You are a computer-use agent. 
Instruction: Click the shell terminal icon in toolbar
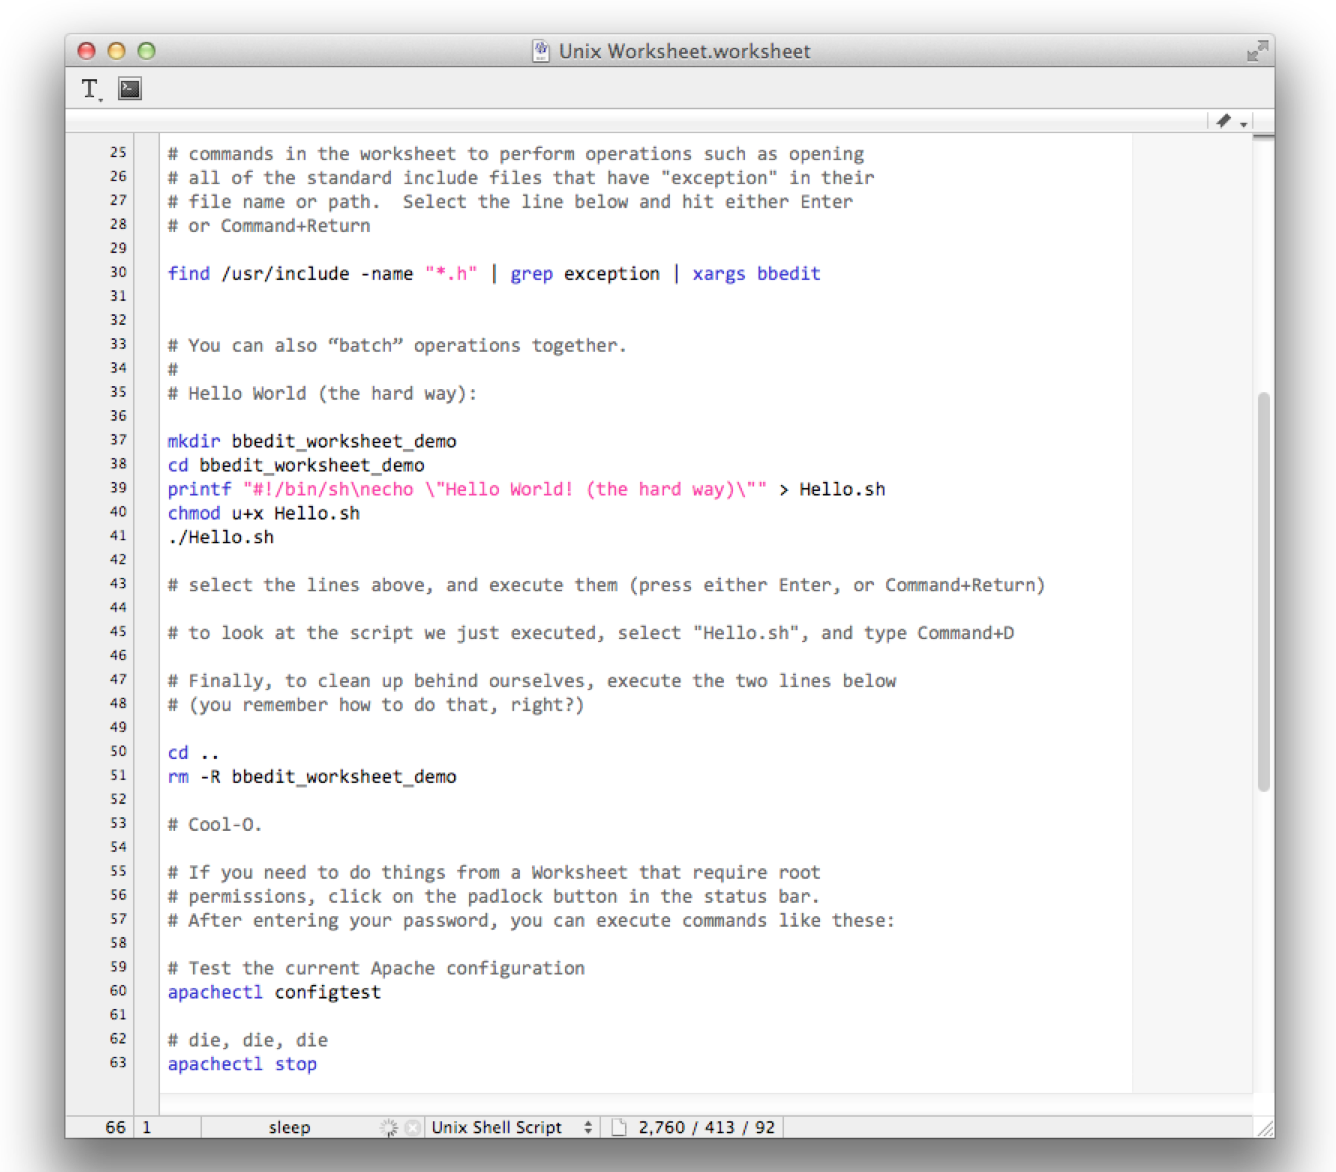pos(130,89)
